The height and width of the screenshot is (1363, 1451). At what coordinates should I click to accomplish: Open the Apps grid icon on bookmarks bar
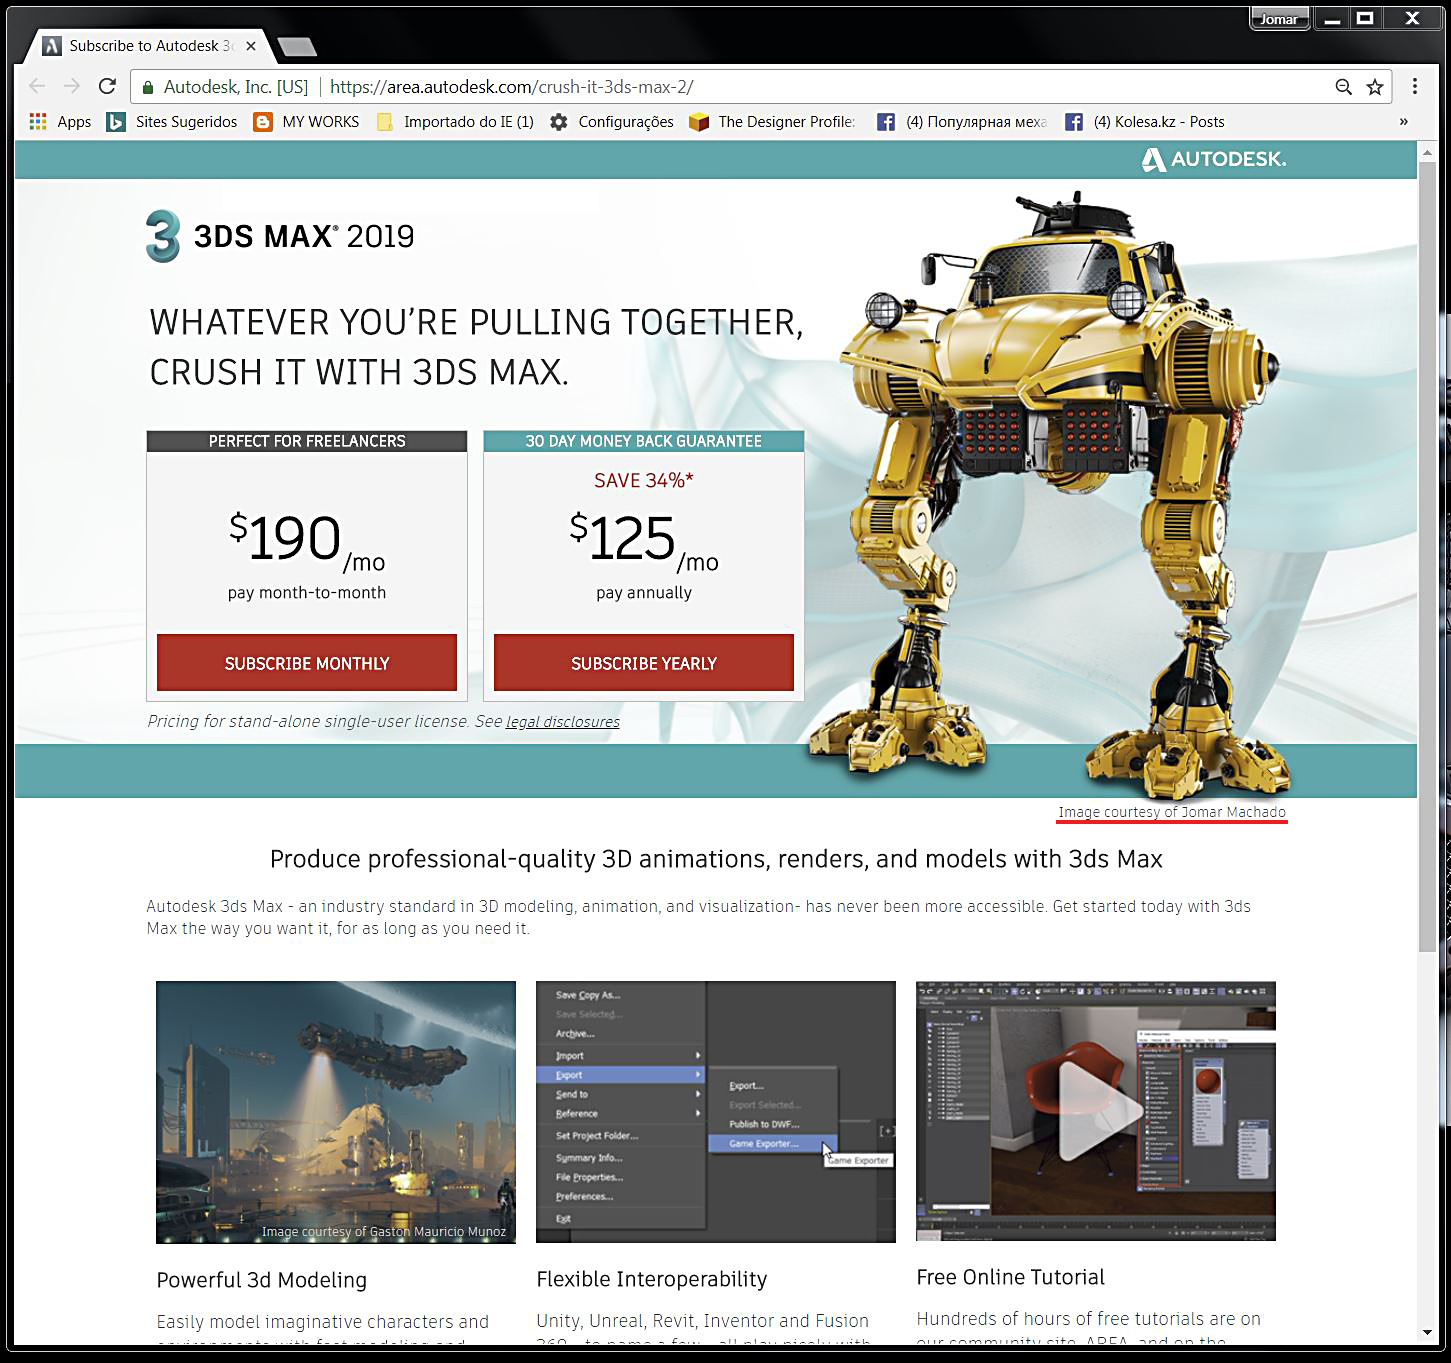[x=37, y=121]
